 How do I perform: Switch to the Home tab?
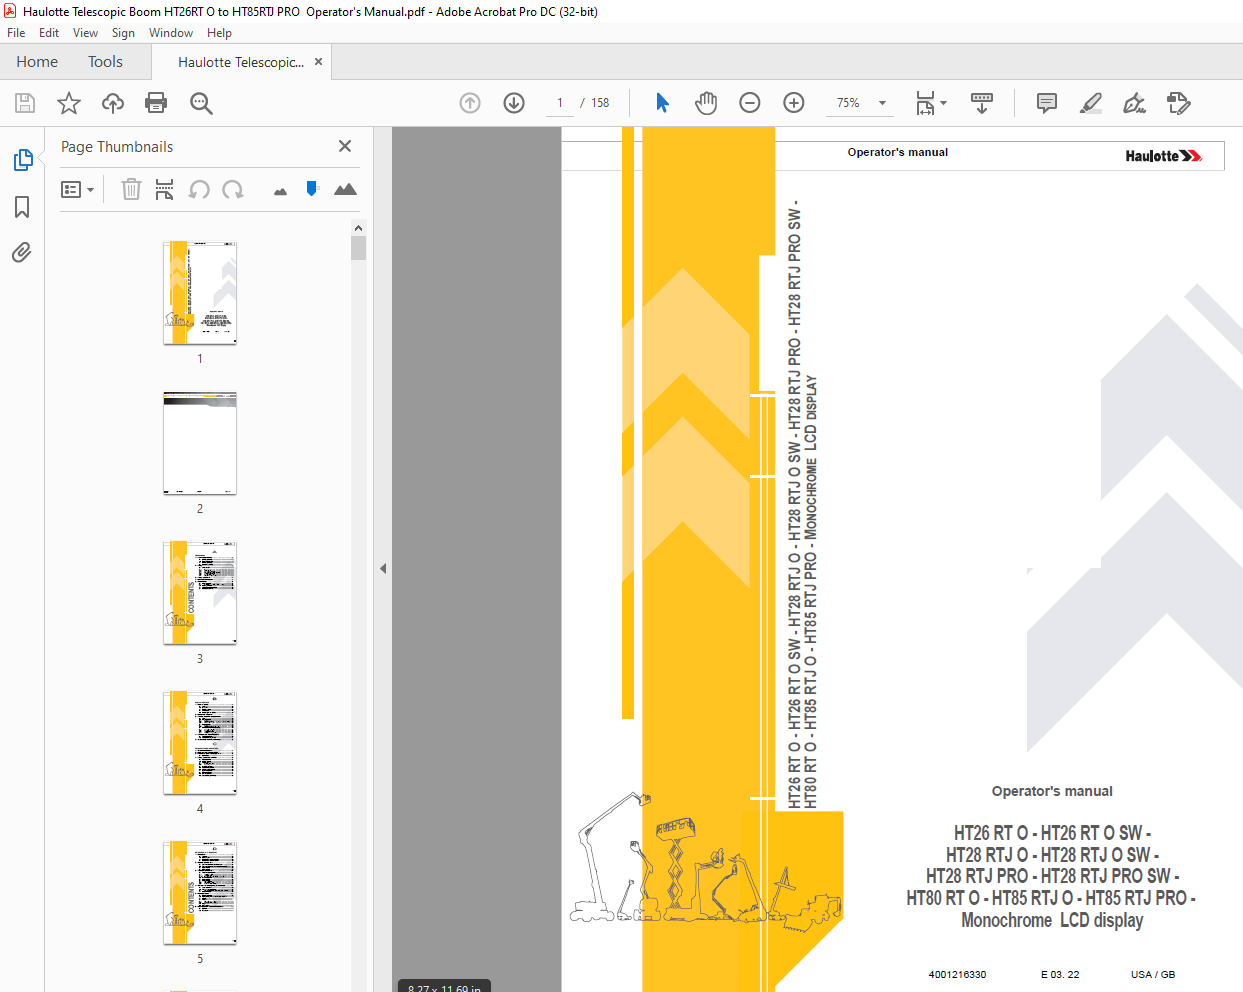37,62
